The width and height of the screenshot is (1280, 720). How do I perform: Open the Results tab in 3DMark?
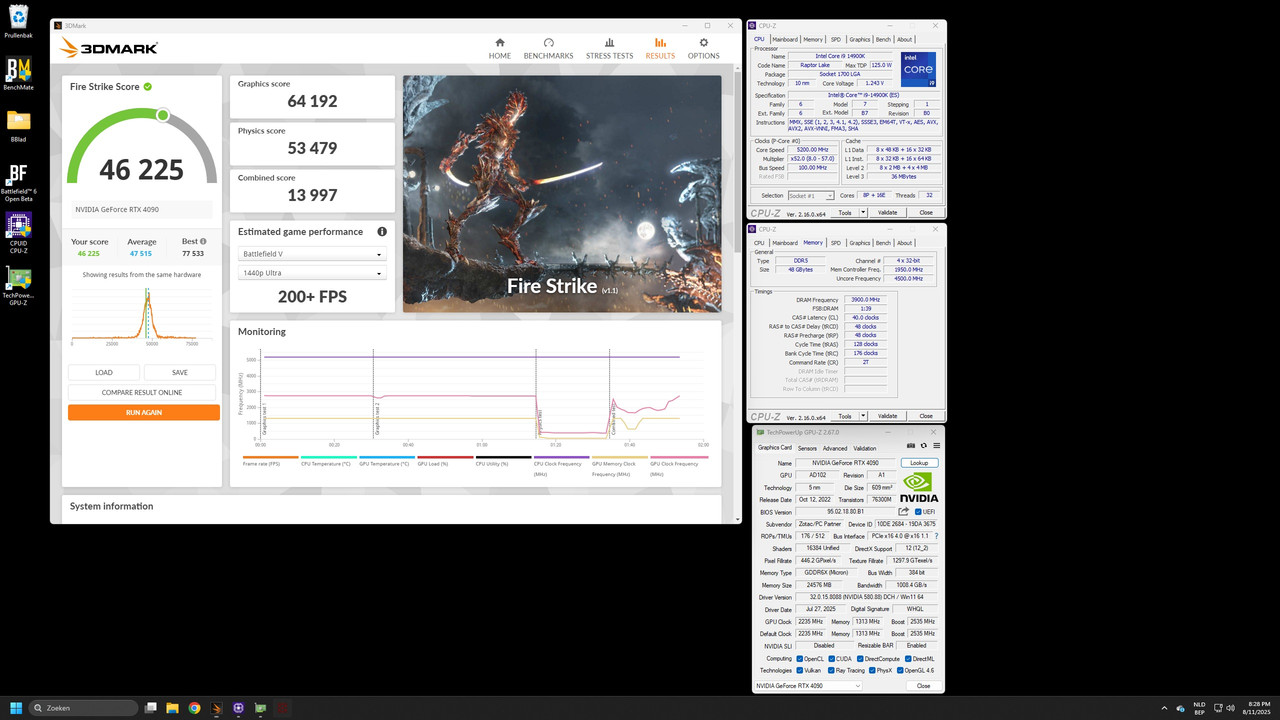pos(660,48)
